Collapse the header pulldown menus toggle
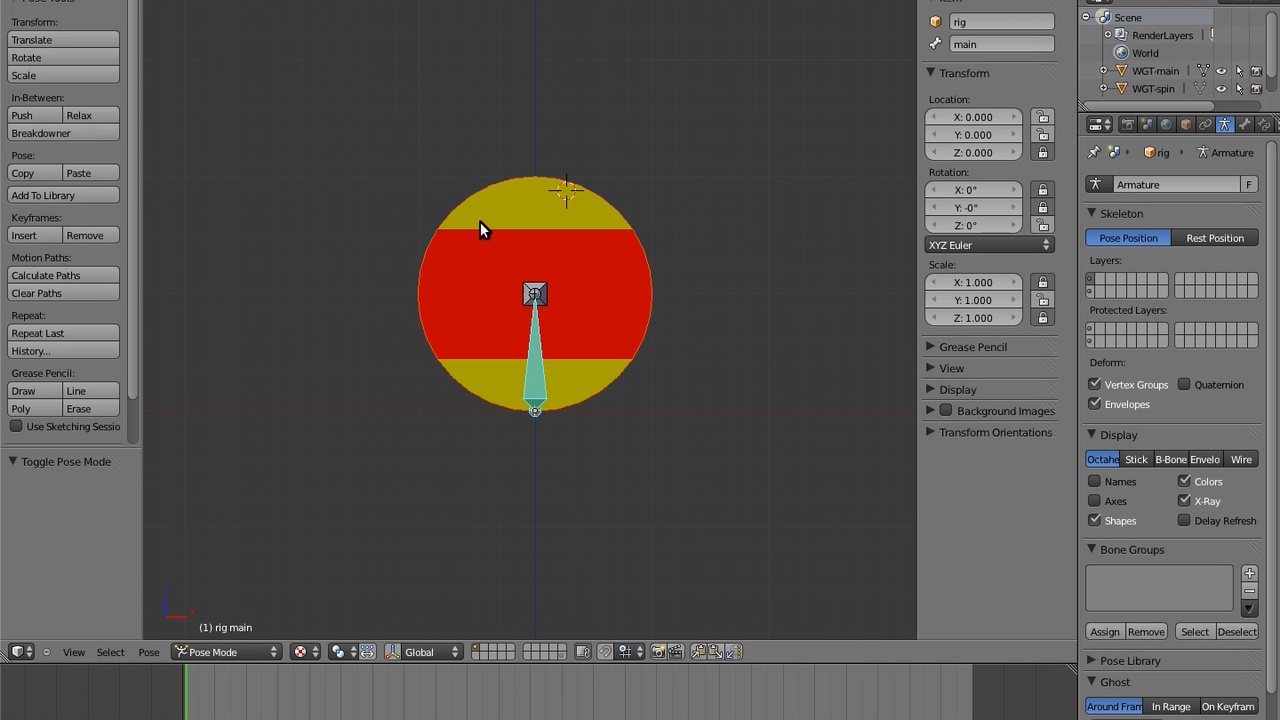This screenshot has height=720, width=1280. (46, 652)
